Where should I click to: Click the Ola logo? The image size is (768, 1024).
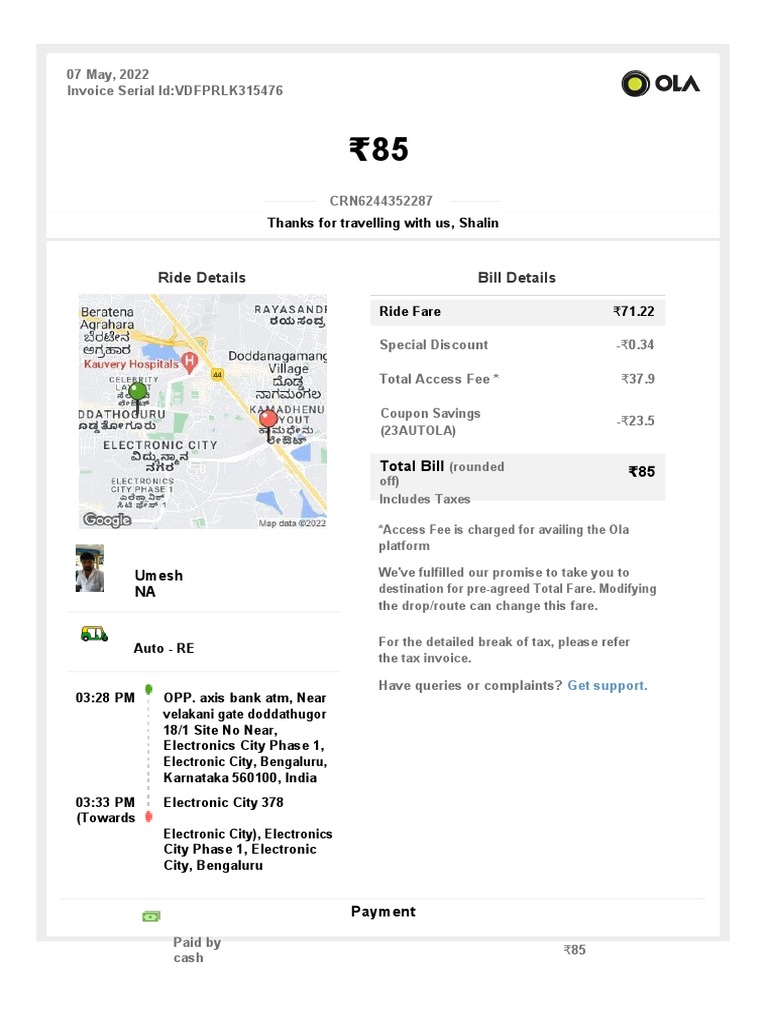(660, 84)
